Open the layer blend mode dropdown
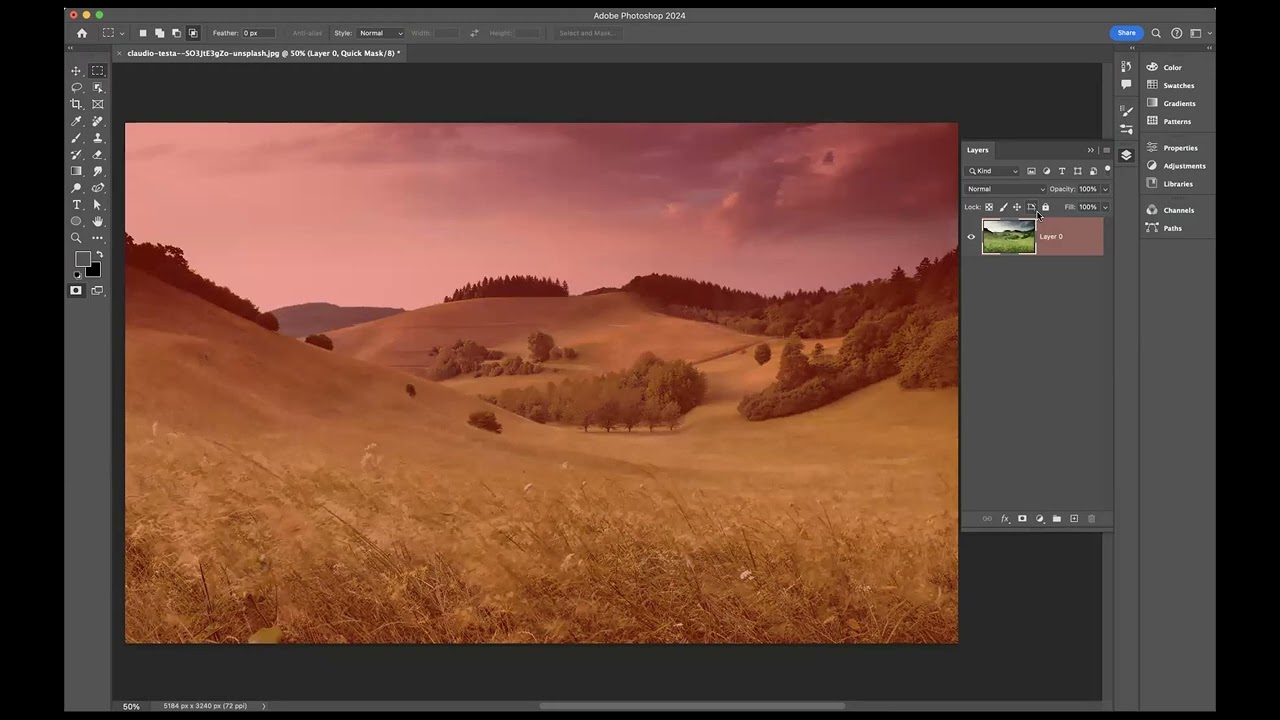Screen dimensions: 1280x720 tap(1005, 189)
